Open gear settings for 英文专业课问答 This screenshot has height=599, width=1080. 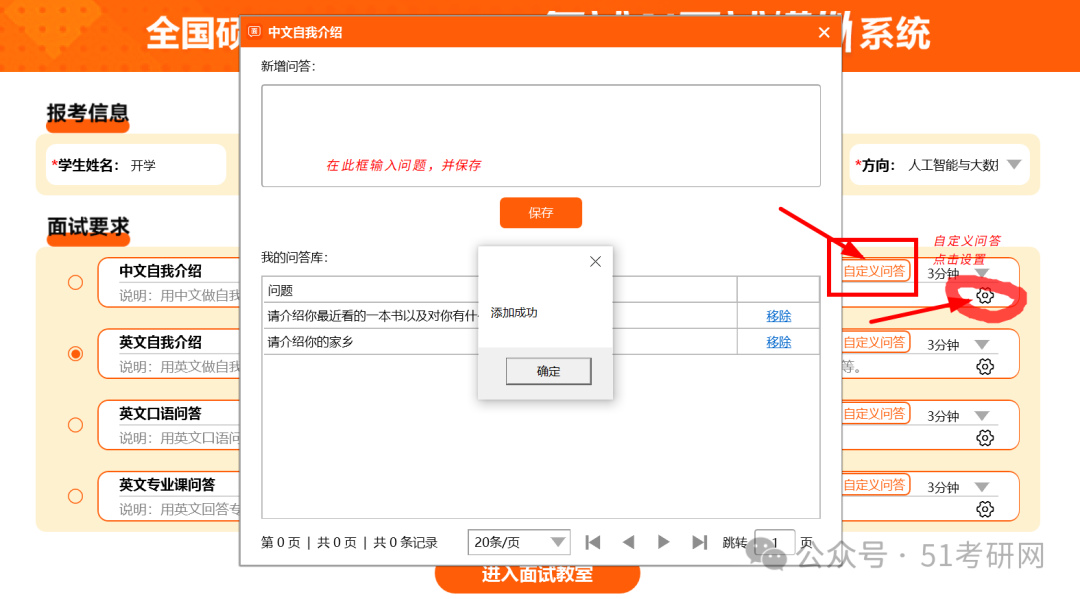(x=984, y=509)
